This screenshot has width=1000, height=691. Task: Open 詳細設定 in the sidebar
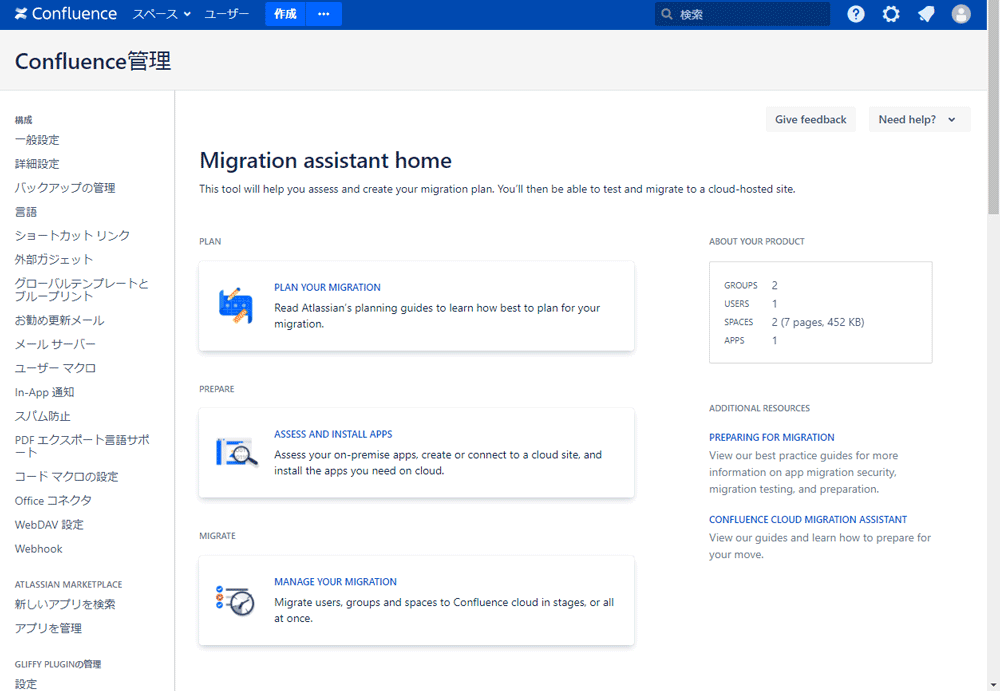(x=37, y=164)
